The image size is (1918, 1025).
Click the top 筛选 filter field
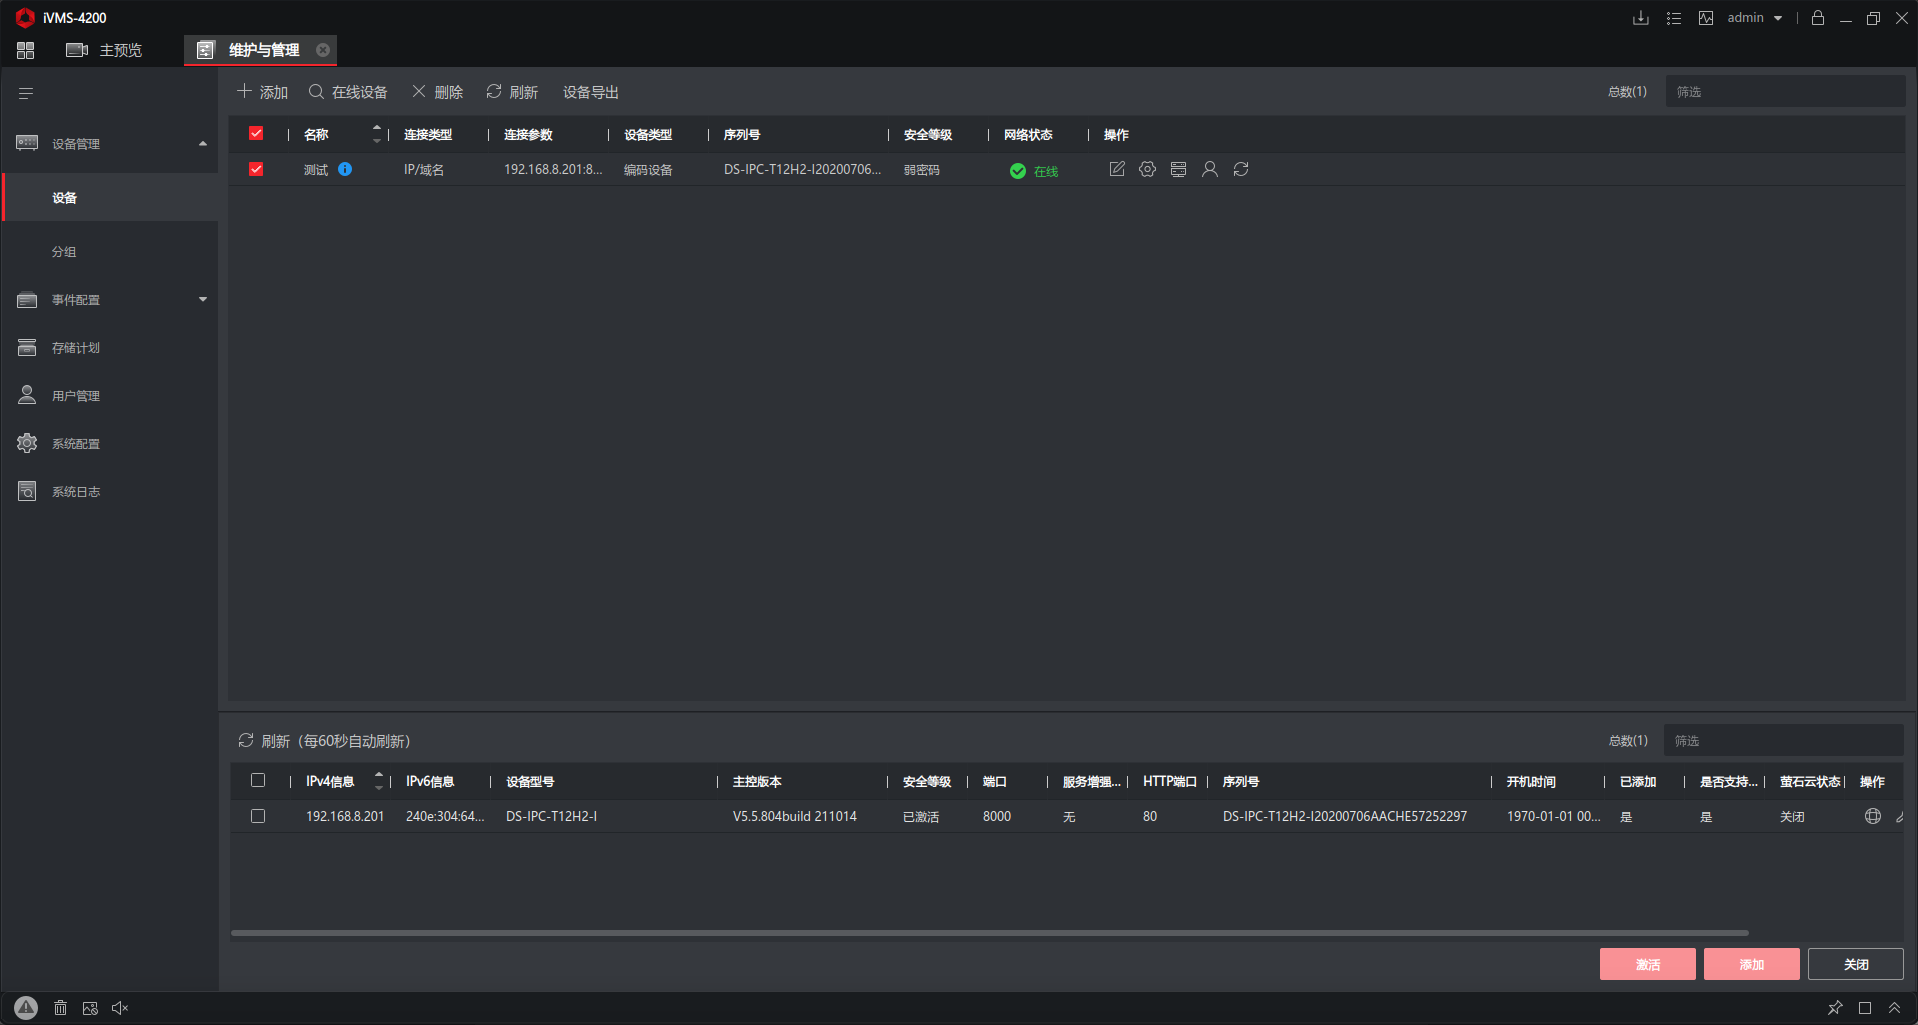[1785, 92]
